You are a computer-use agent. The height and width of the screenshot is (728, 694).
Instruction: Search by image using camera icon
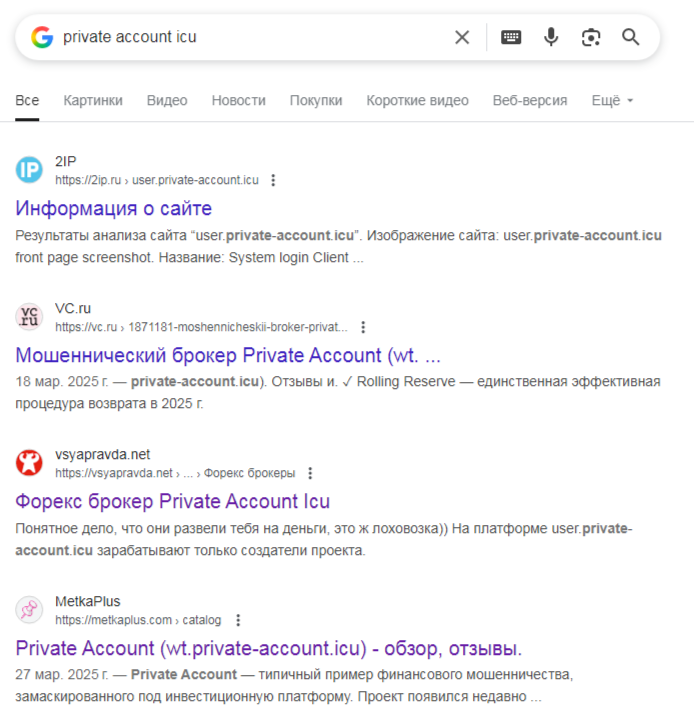591,37
